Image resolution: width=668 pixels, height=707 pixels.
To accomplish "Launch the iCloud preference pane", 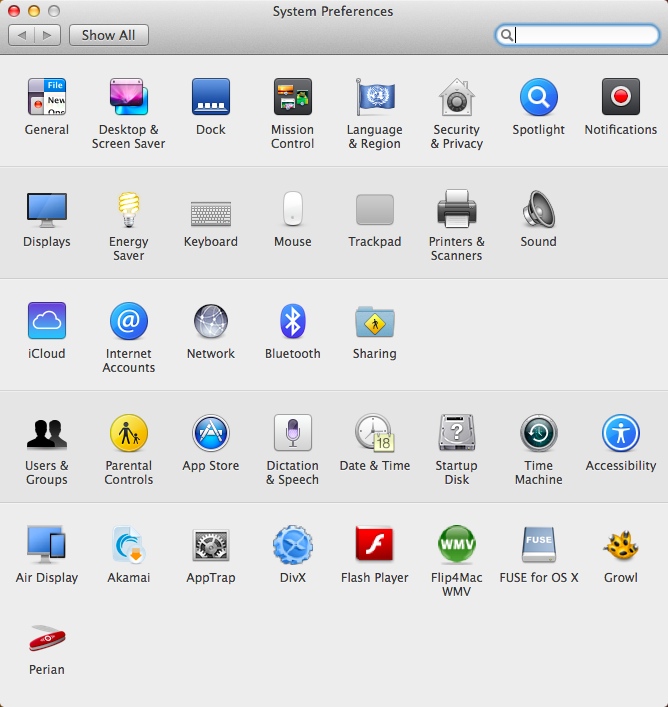I will 47,322.
